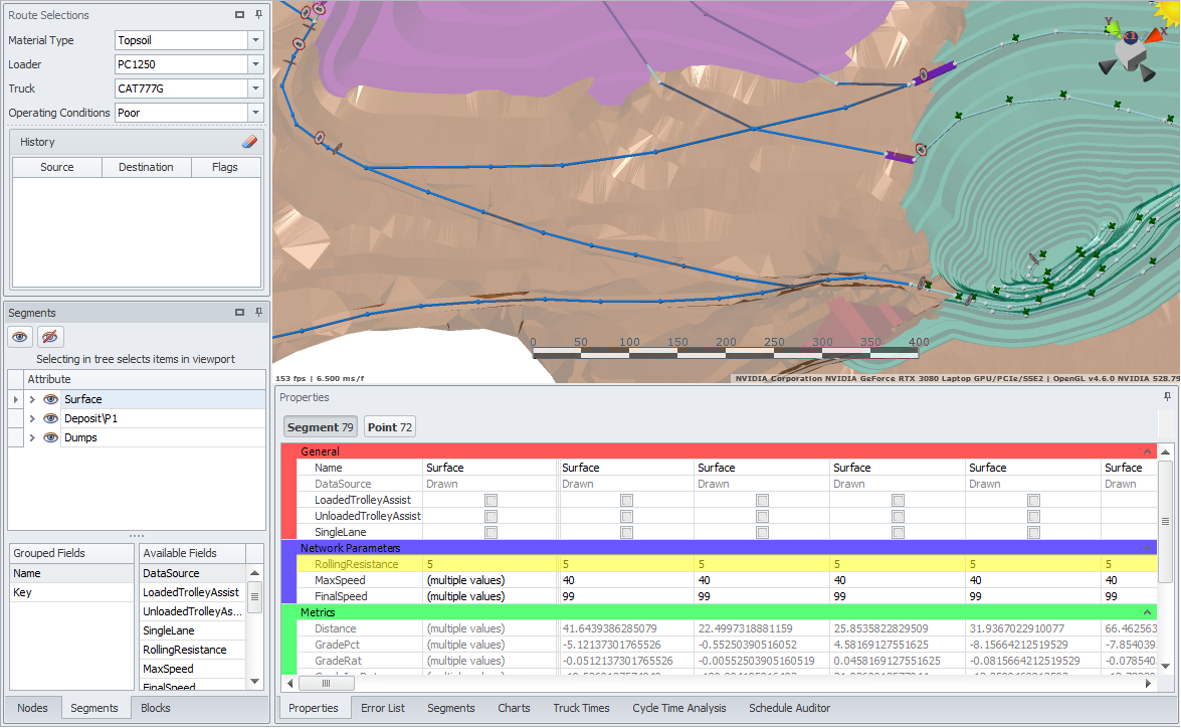Screen dimensions: 1181x728
Task: Click the yellow RollingResistance row label
Action: coord(355,564)
